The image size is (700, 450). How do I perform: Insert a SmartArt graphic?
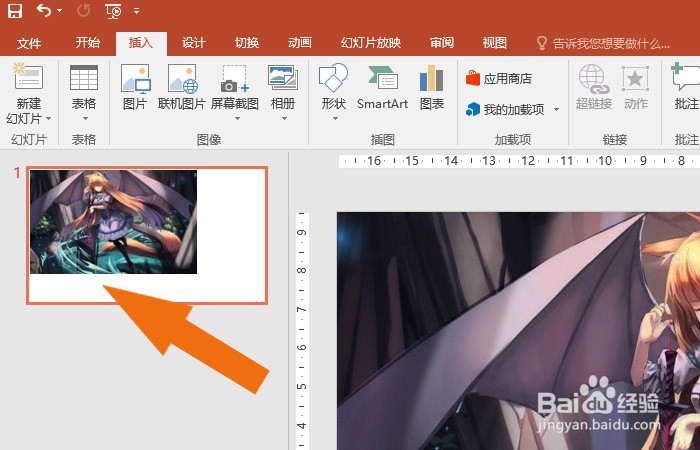(x=383, y=87)
